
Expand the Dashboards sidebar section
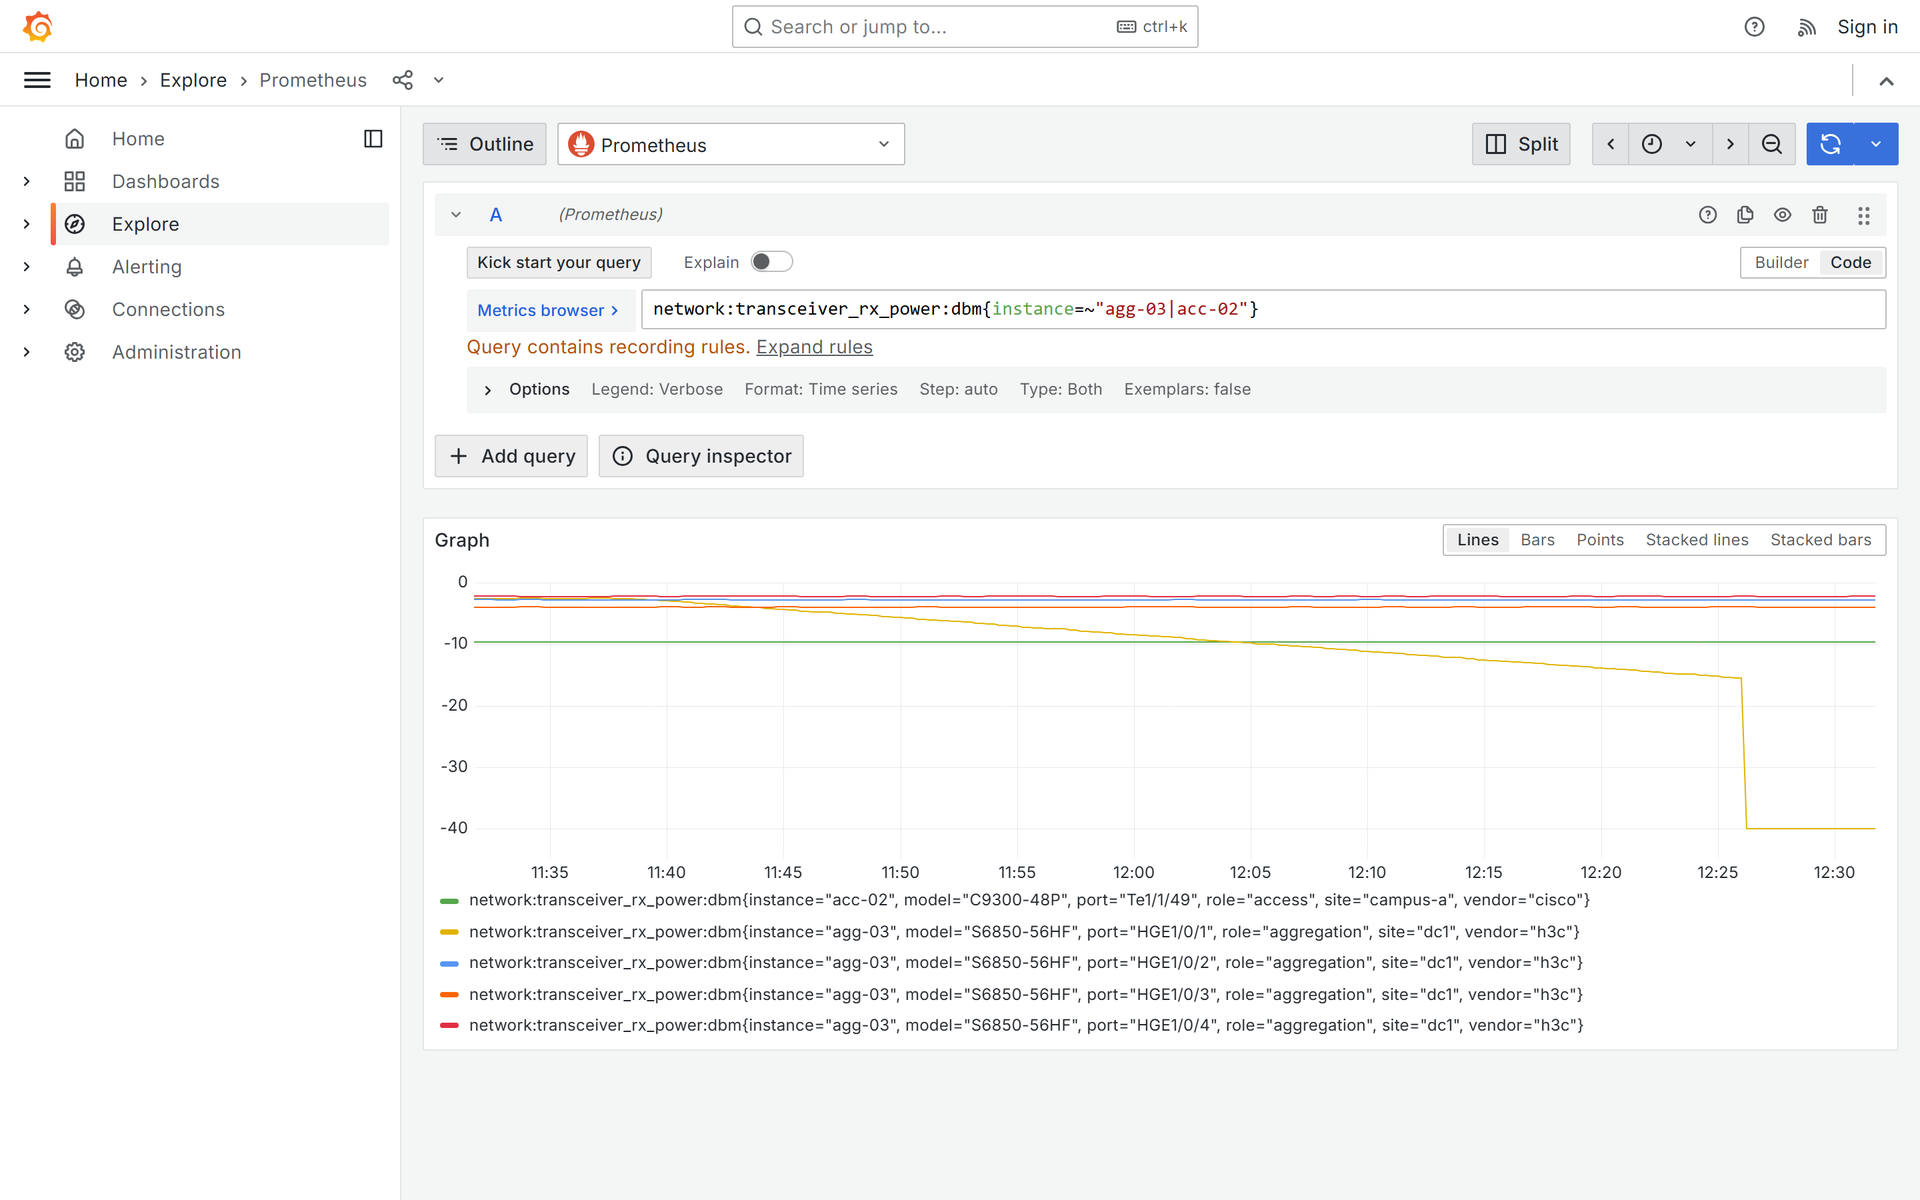pyautogui.click(x=27, y=181)
